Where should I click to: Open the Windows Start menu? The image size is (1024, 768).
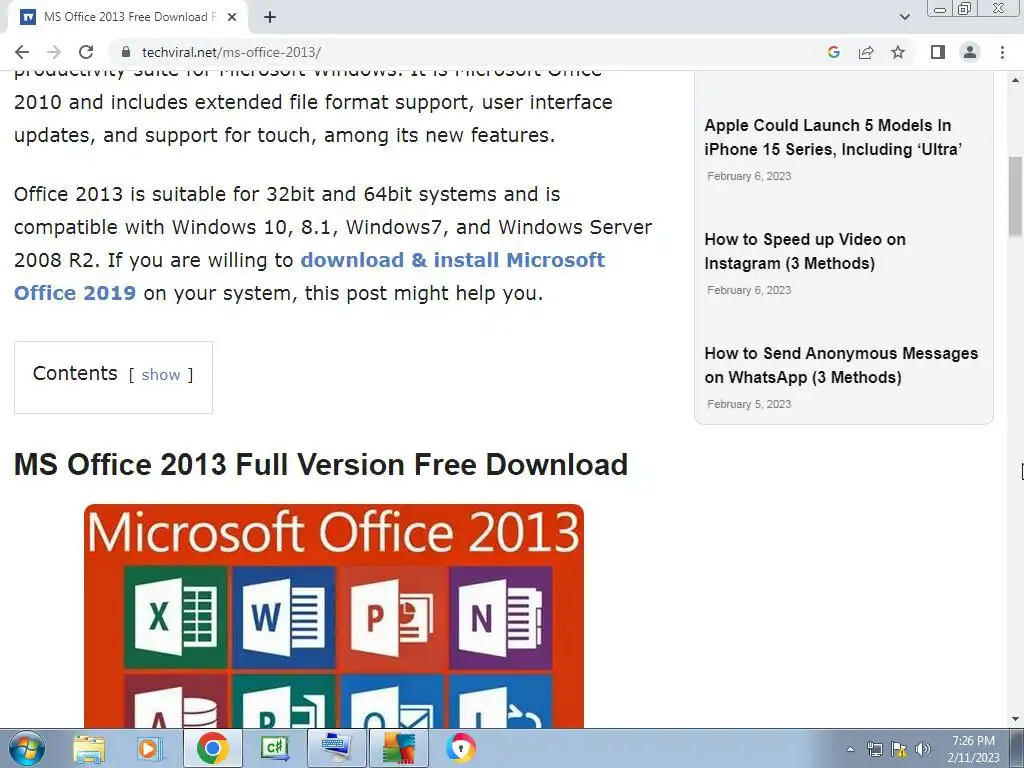27,748
